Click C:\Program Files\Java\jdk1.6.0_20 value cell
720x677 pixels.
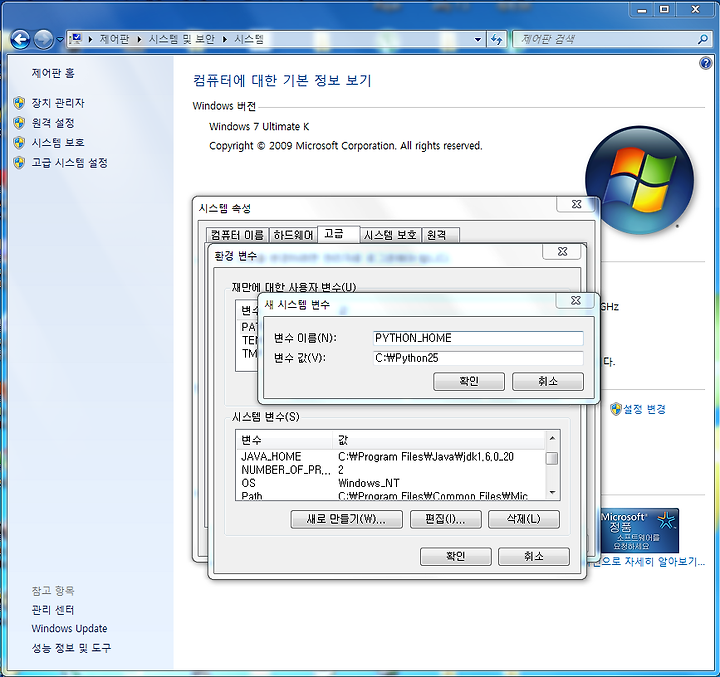pyautogui.click(x=426, y=457)
